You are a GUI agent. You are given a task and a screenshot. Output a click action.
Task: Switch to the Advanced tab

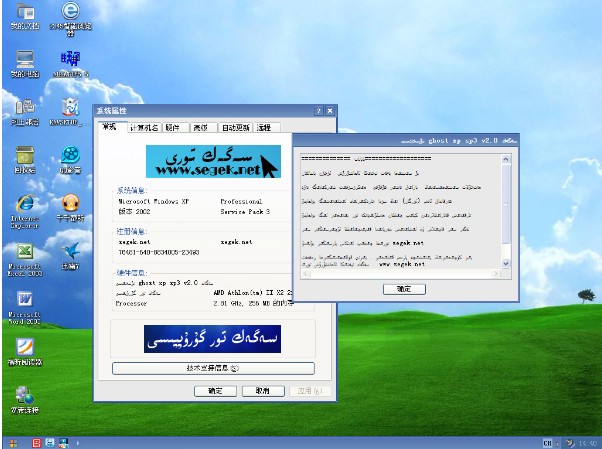201,128
